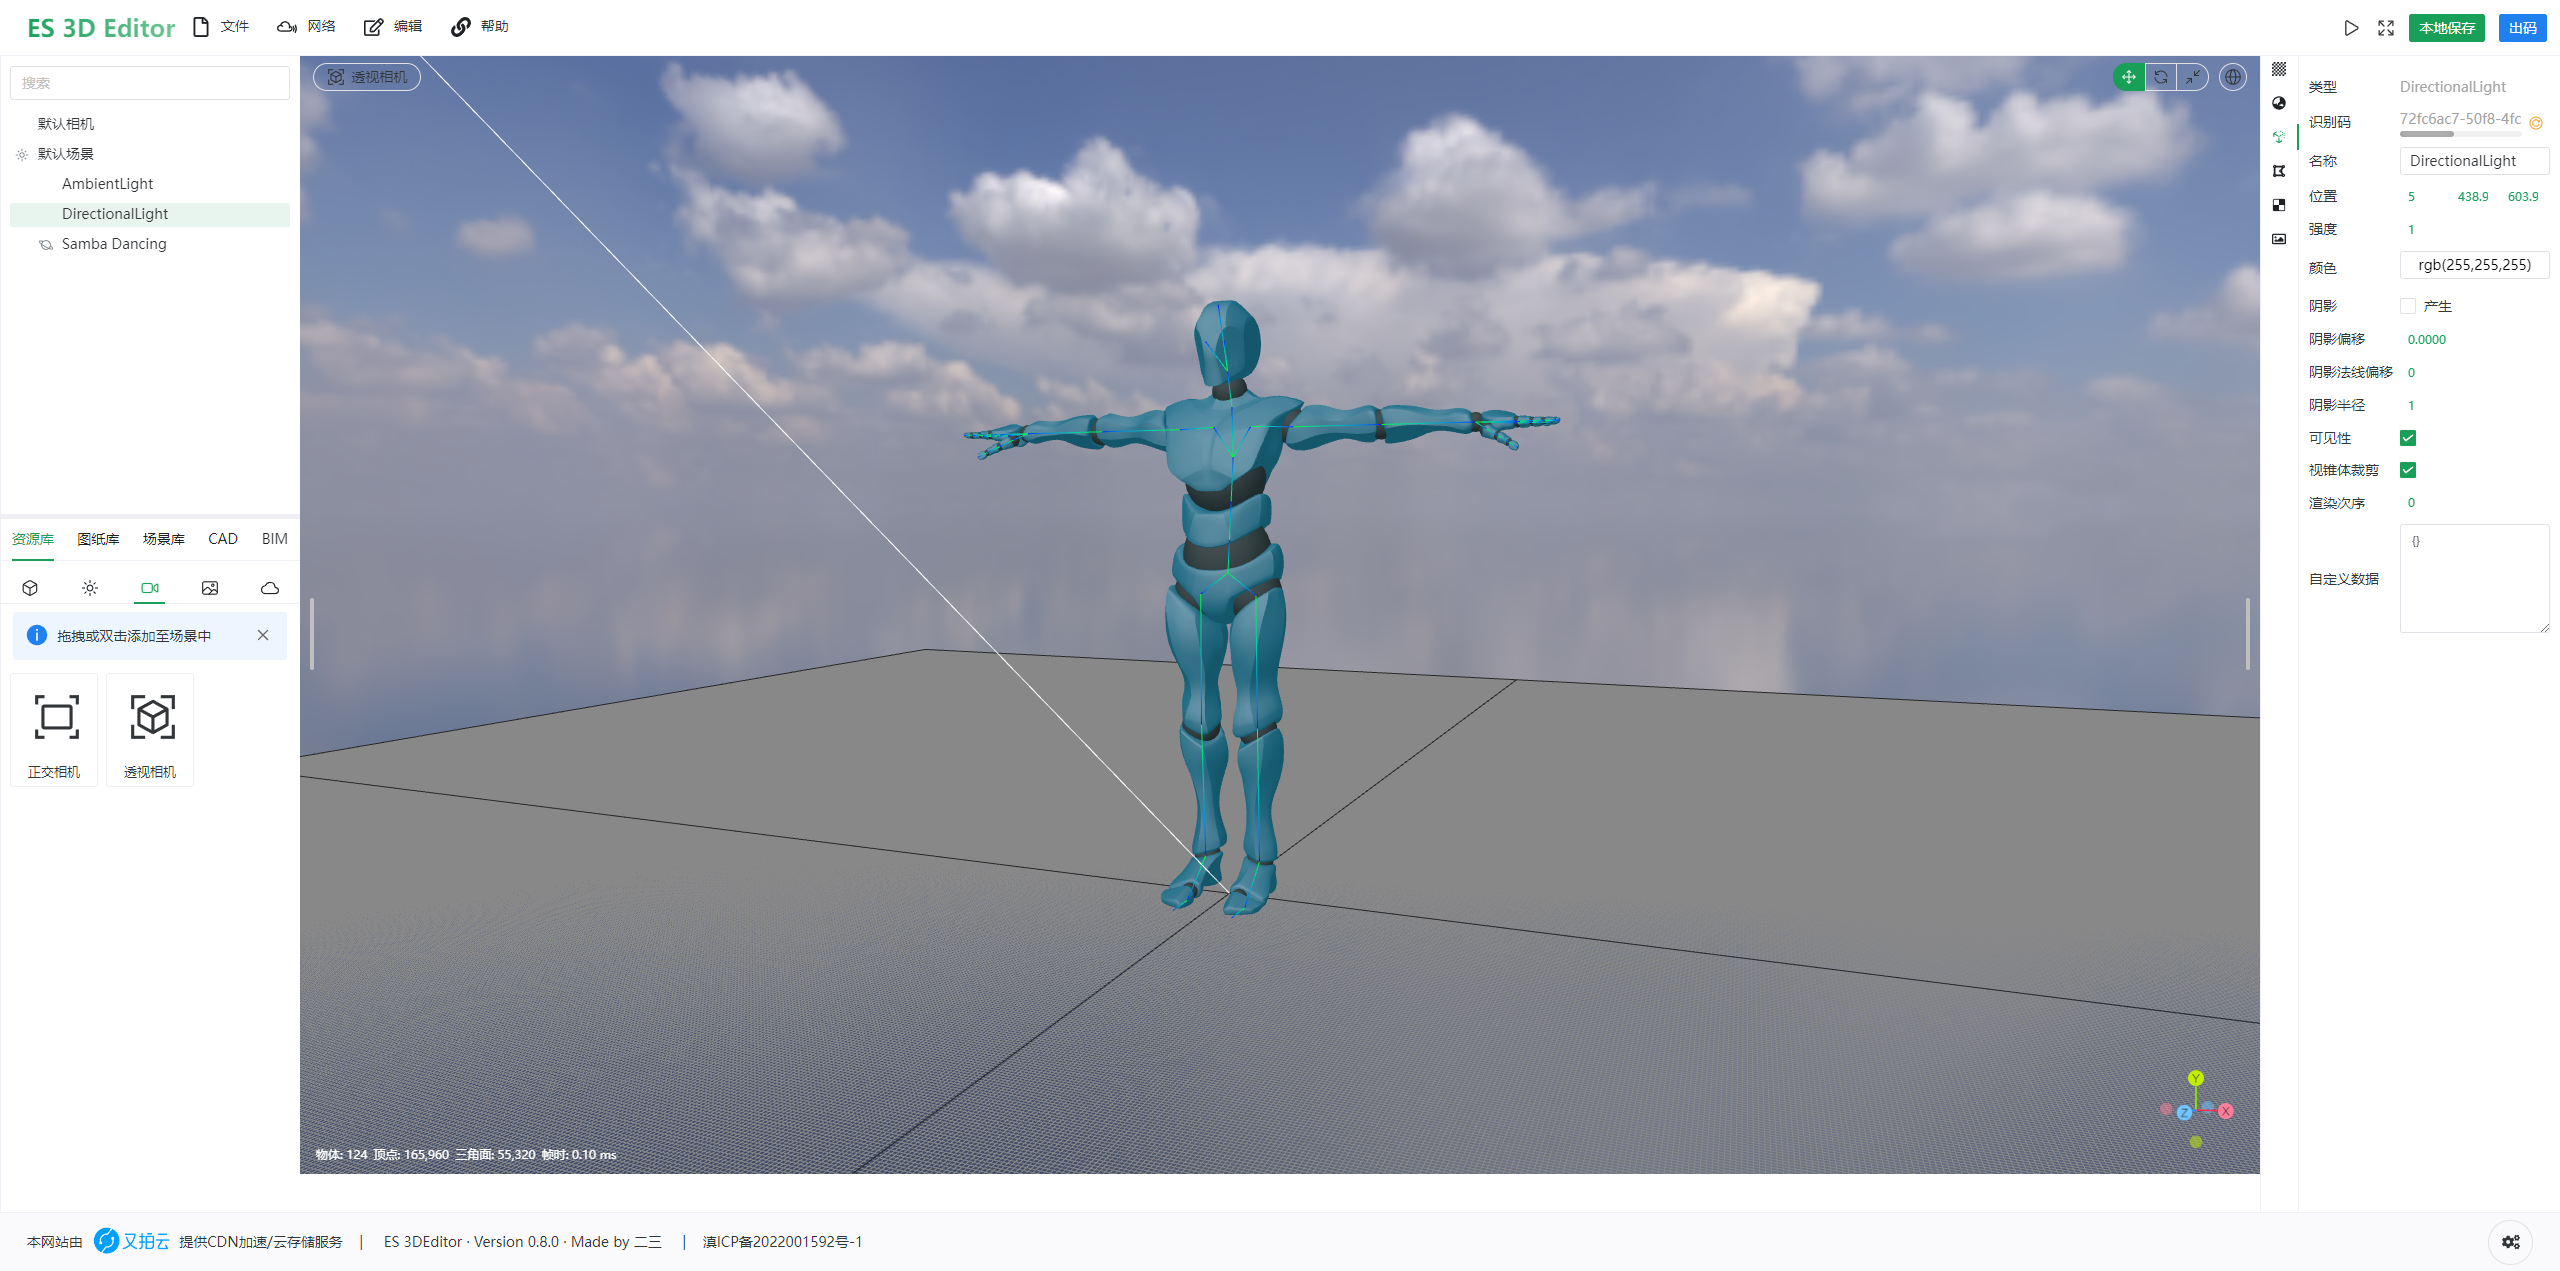The image size is (2560, 1271).
Task: Select Samba Dancing in the scene tree
Action: tap(114, 244)
